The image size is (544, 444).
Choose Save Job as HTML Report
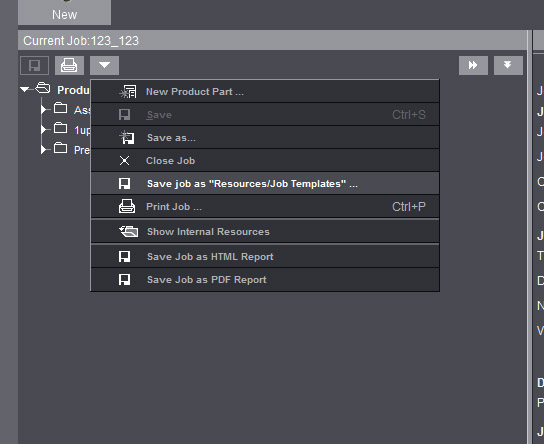[265, 257]
